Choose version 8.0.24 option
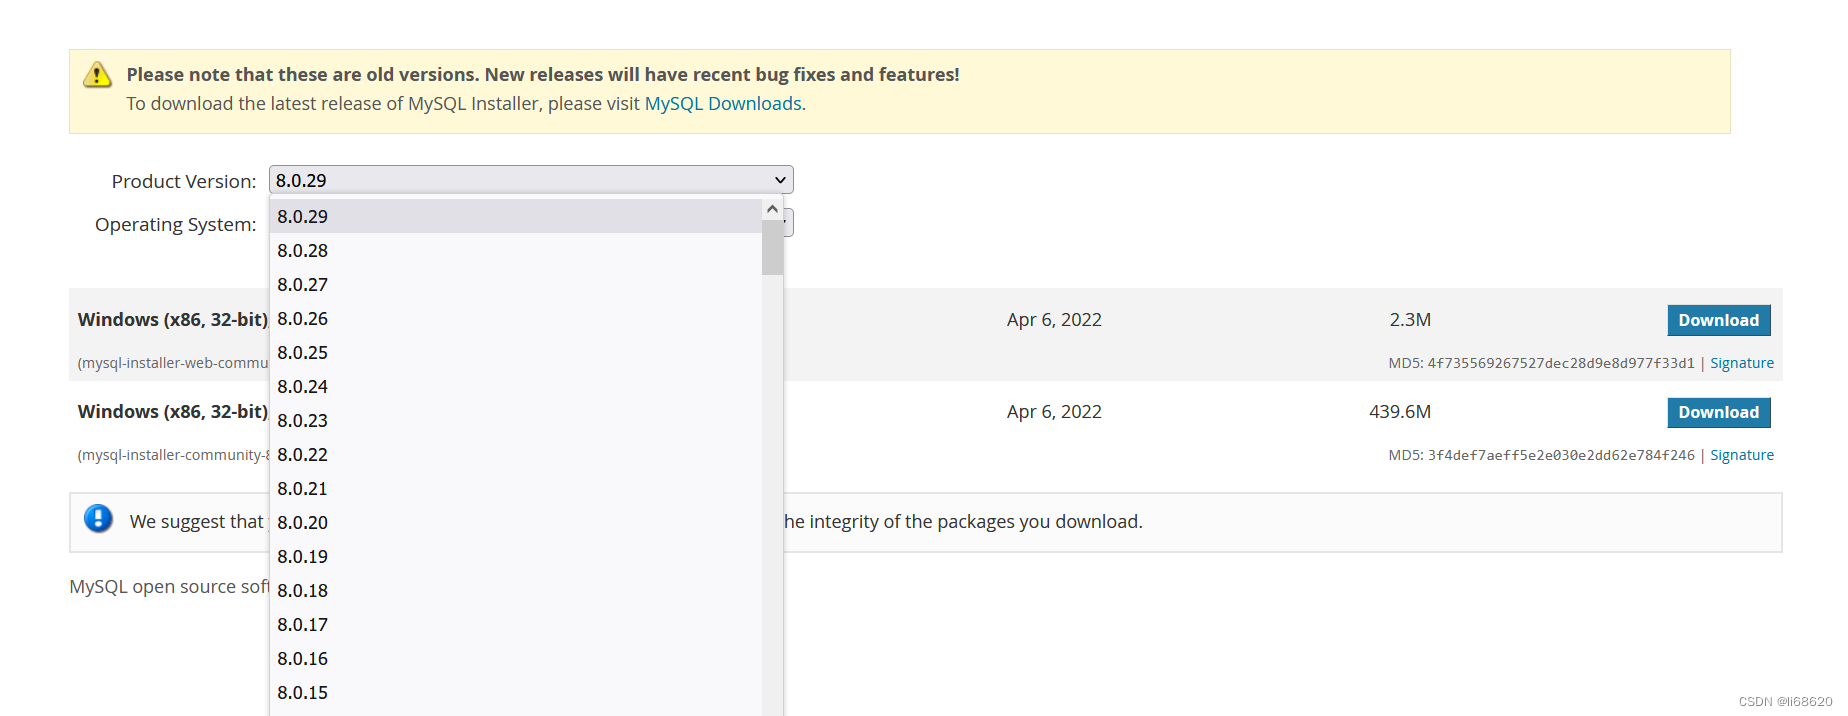The width and height of the screenshot is (1848, 716). coord(516,386)
